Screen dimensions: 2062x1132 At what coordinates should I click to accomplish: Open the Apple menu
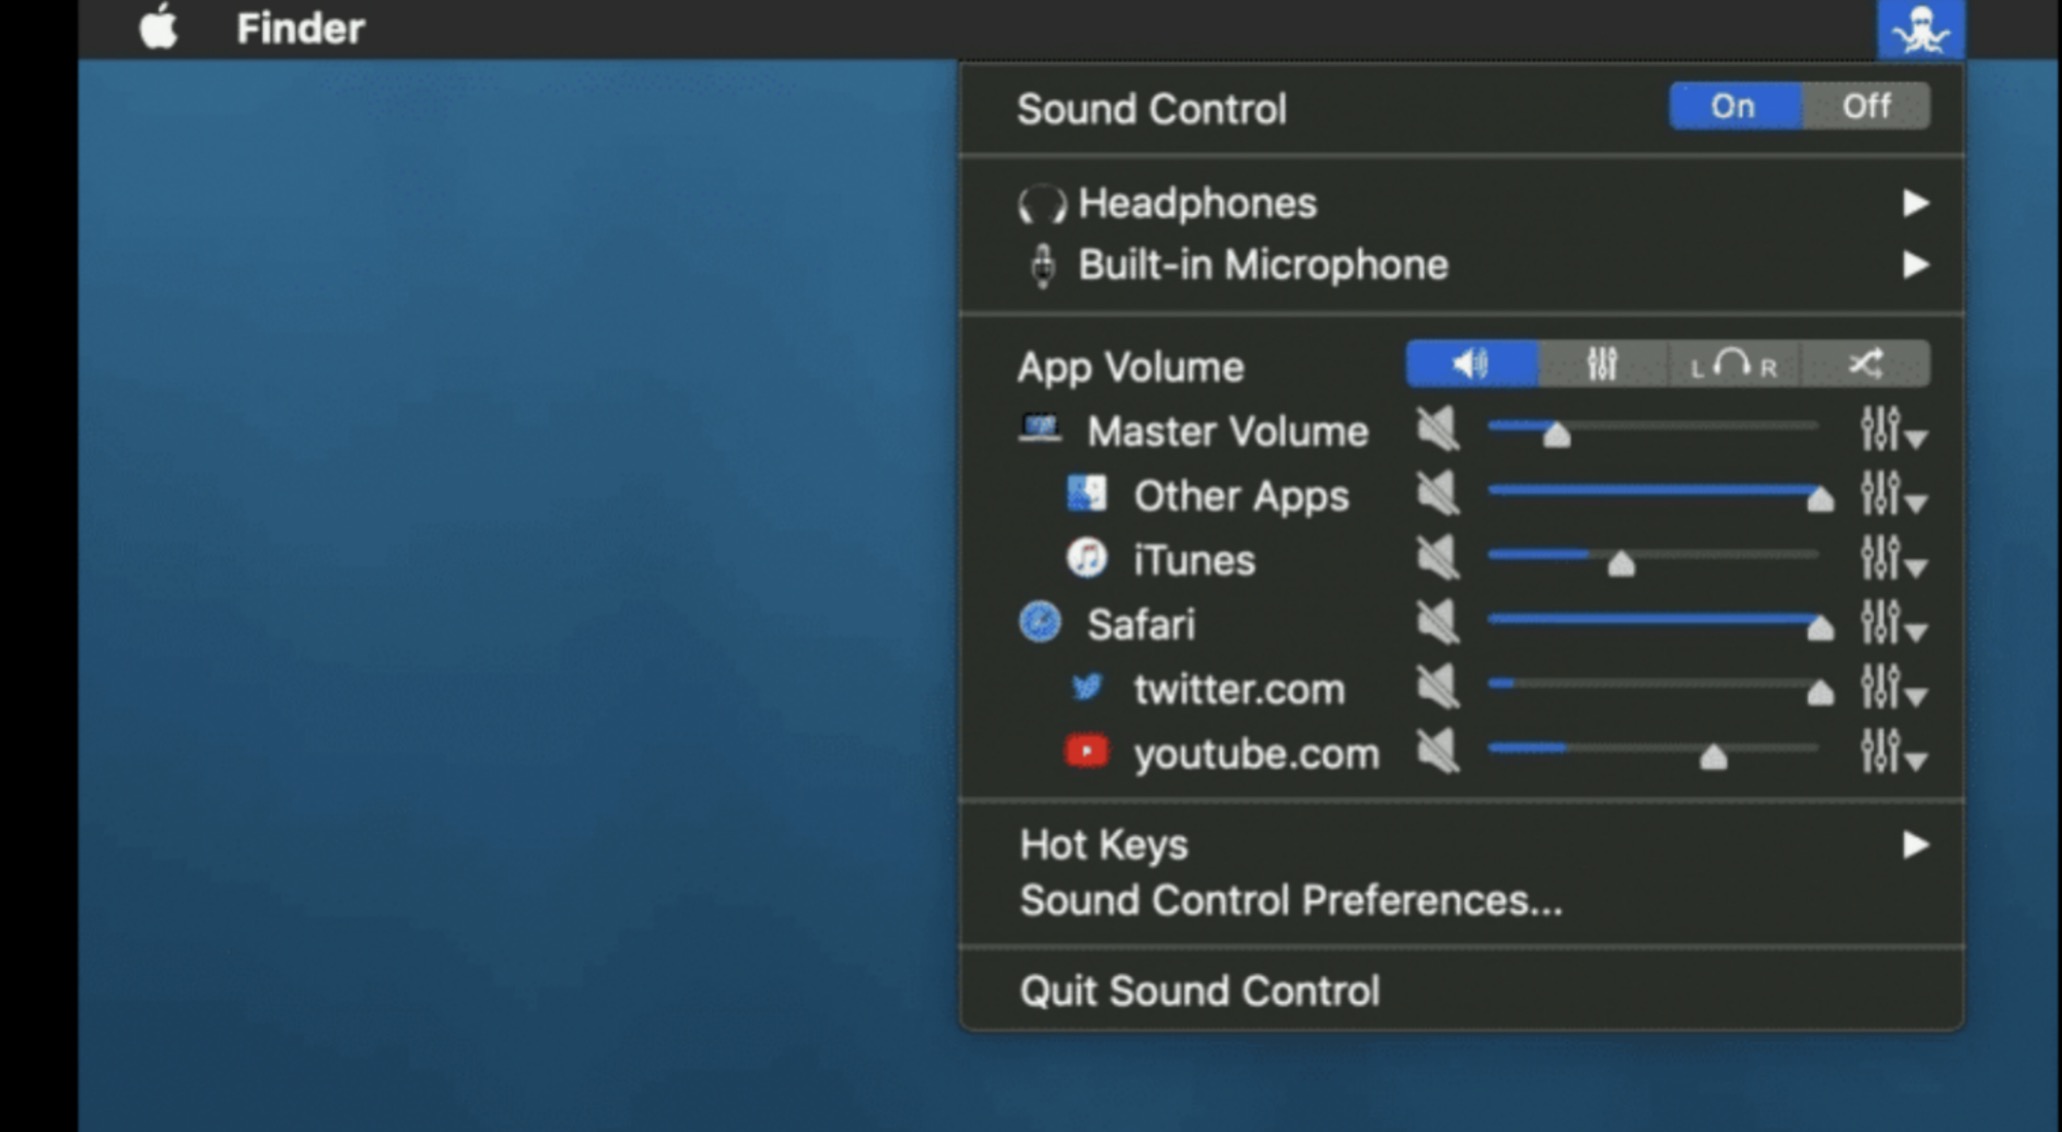[159, 27]
